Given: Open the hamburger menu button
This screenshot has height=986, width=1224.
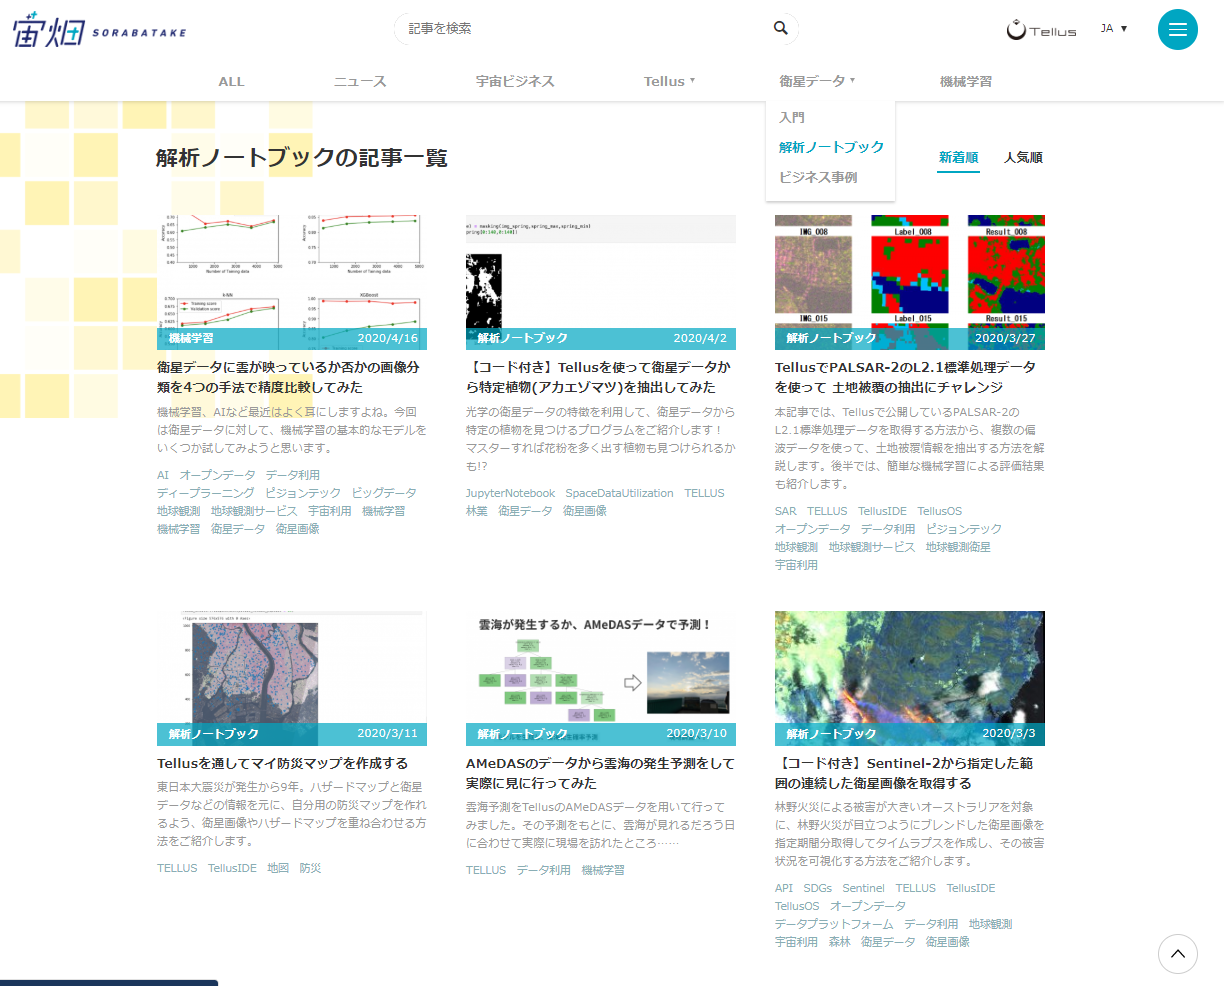Looking at the screenshot, I should click(x=1177, y=29).
